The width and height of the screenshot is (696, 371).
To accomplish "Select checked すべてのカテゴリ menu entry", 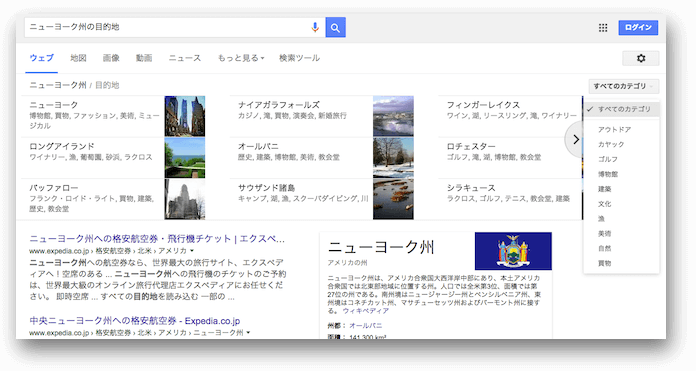I will click(x=621, y=109).
